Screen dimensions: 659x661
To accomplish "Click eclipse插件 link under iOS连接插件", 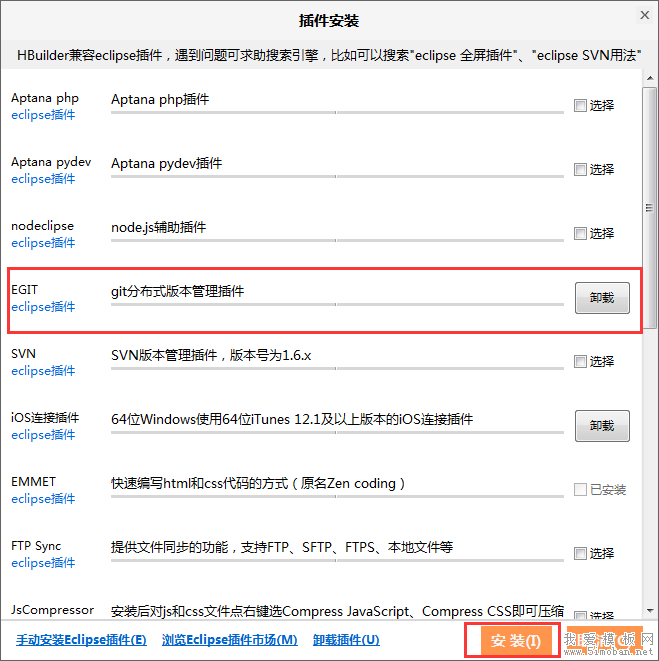I will click(x=43, y=435).
